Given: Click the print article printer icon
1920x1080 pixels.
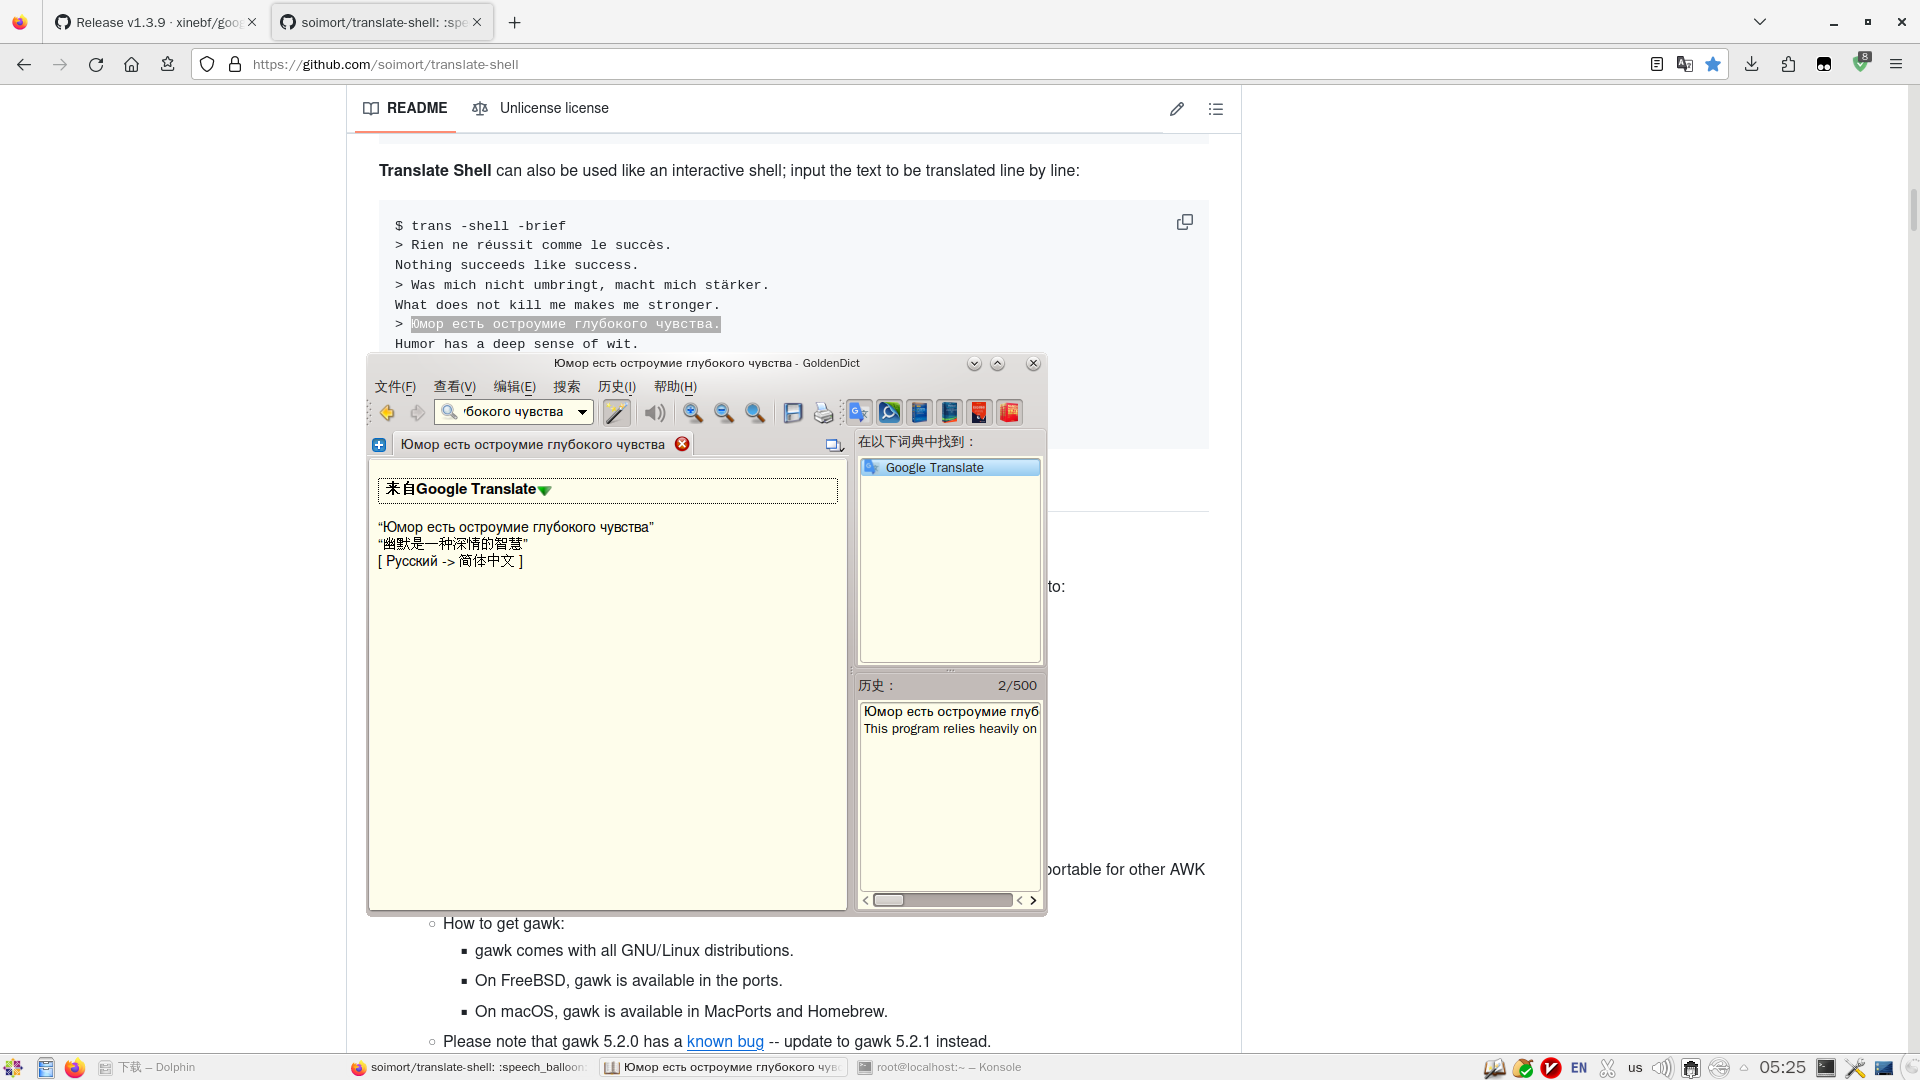Looking at the screenshot, I should [x=823, y=413].
